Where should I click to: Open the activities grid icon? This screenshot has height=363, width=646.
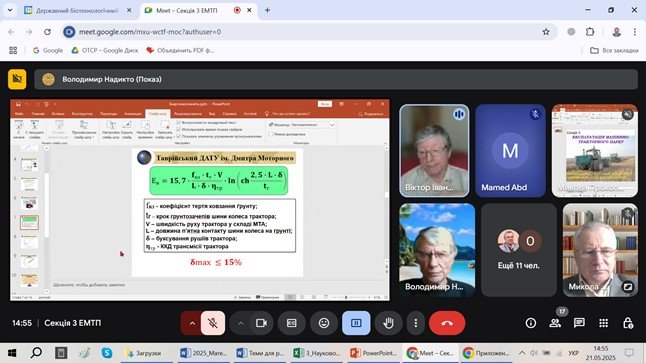(x=604, y=323)
